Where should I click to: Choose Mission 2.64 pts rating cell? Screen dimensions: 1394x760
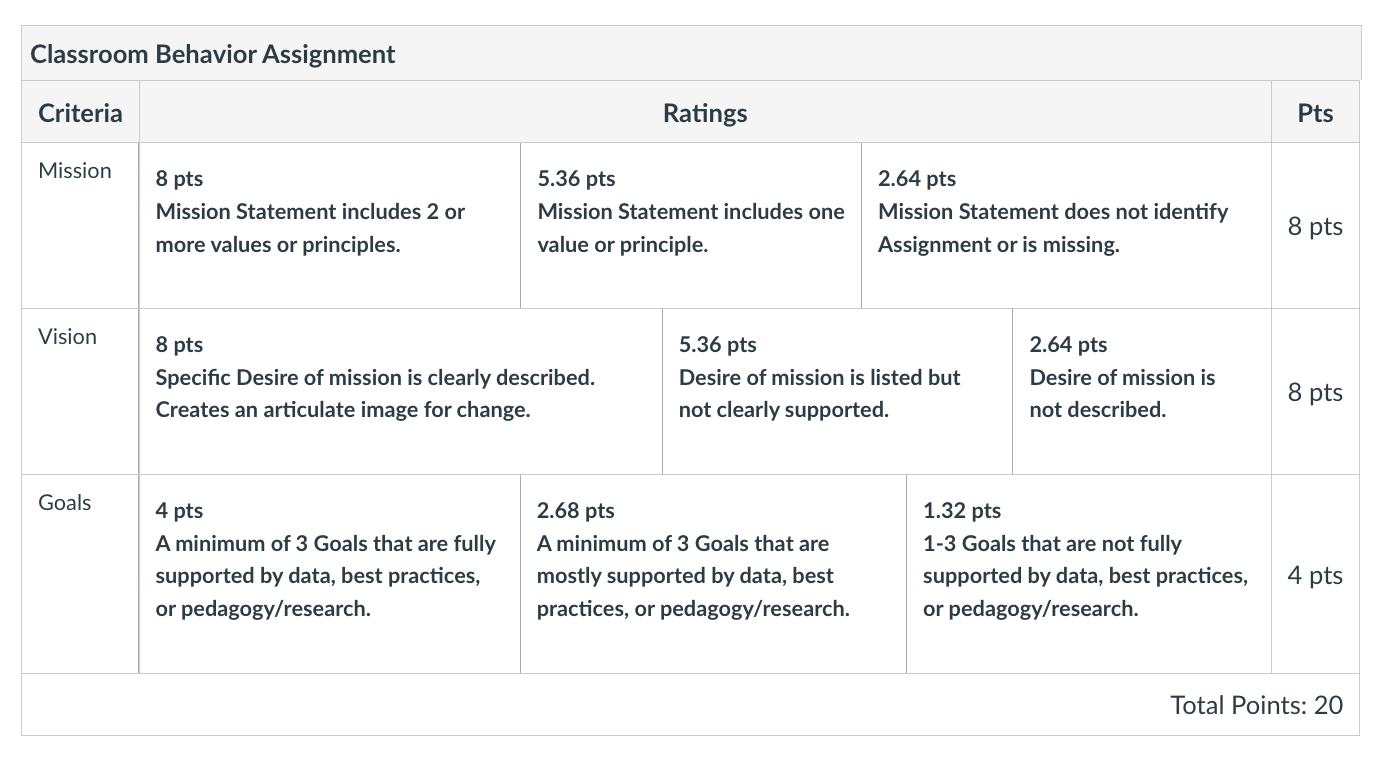pos(1066,225)
